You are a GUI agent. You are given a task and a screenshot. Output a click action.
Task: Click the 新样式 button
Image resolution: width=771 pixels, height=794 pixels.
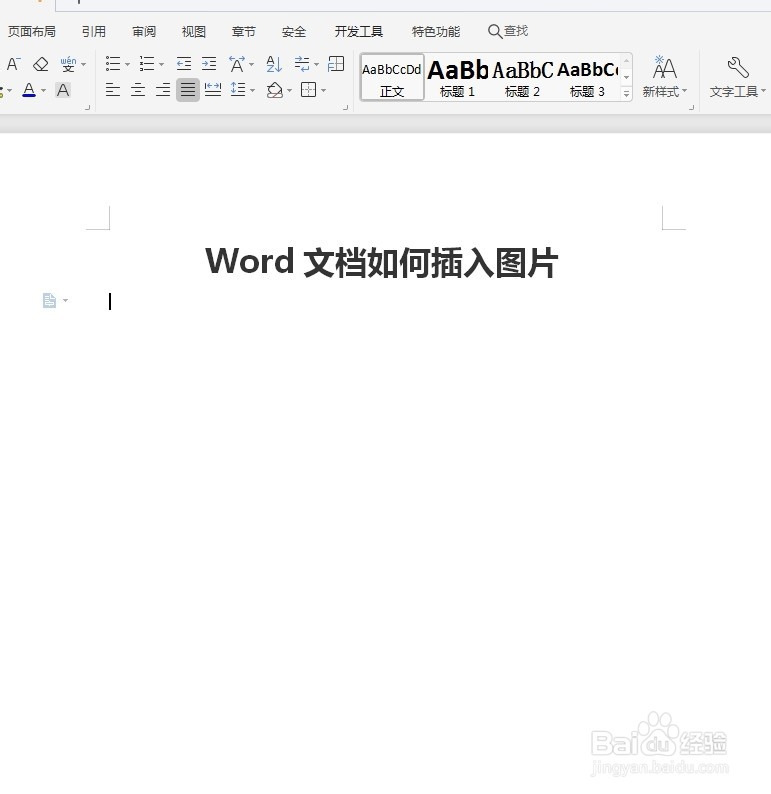click(664, 77)
